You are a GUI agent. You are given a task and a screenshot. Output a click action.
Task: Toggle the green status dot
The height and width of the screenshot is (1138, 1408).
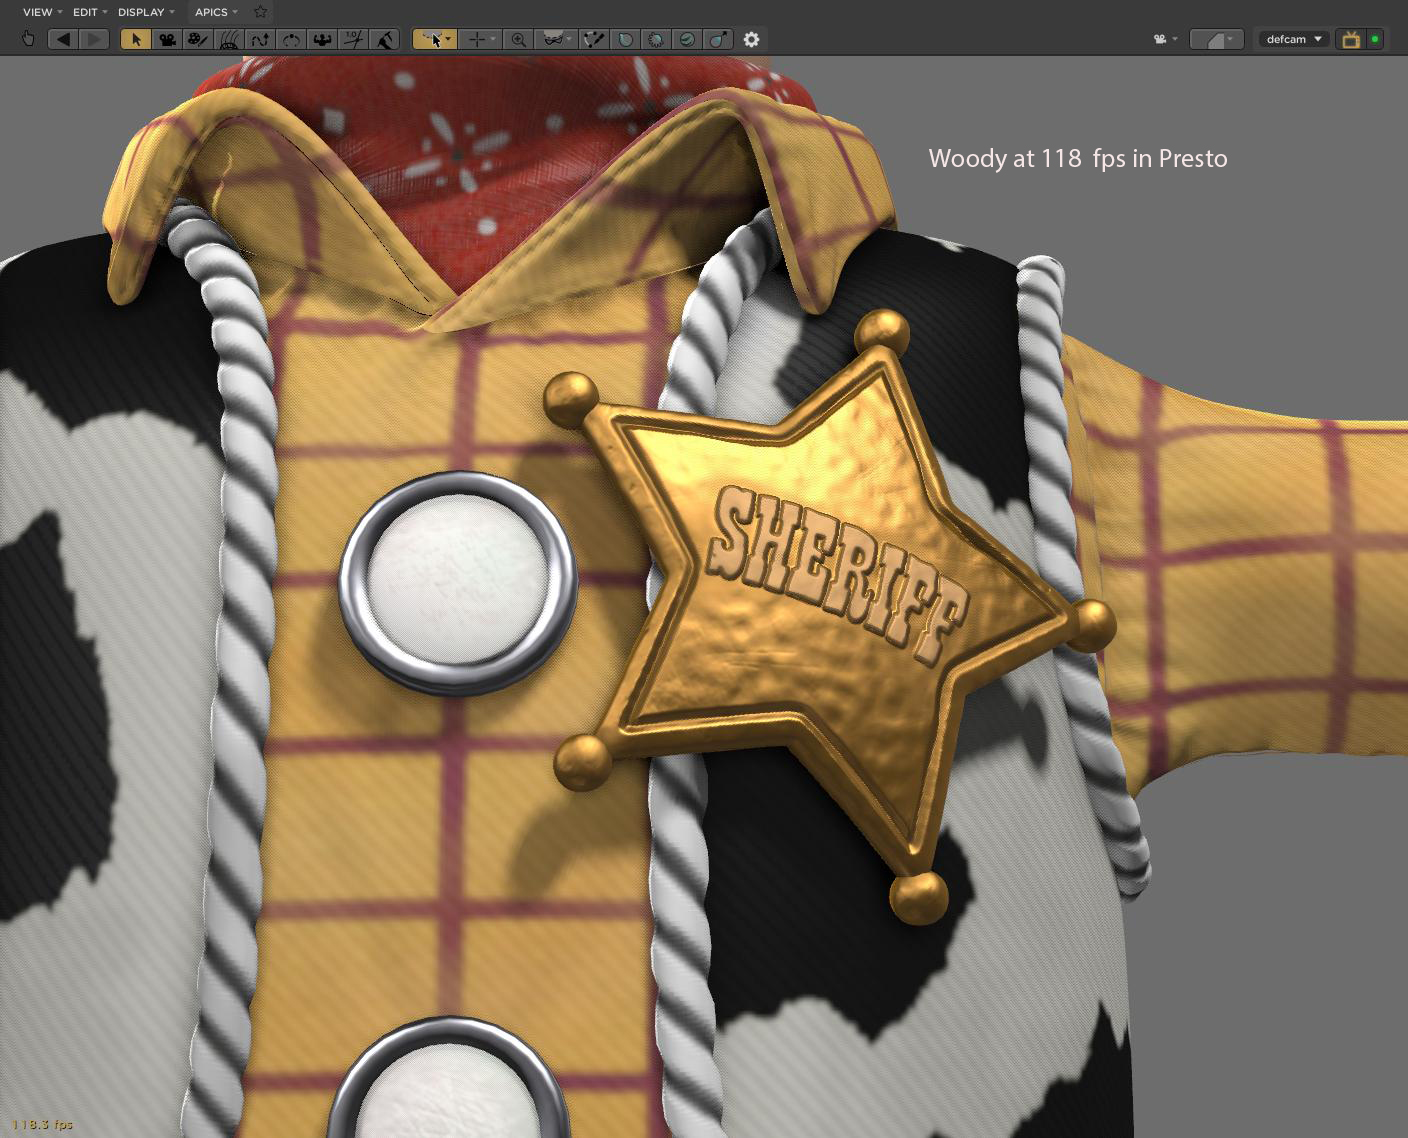coord(1375,39)
